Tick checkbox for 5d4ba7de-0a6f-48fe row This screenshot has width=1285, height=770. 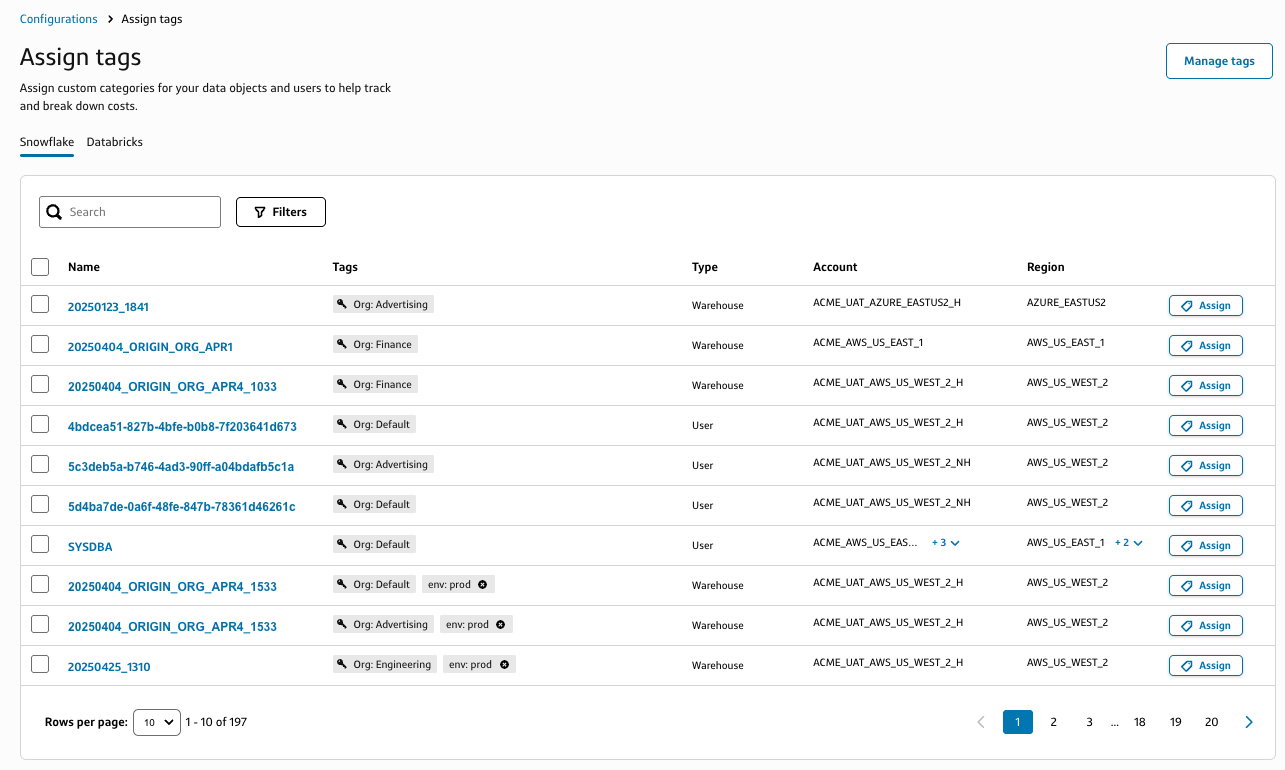tap(40, 504)
